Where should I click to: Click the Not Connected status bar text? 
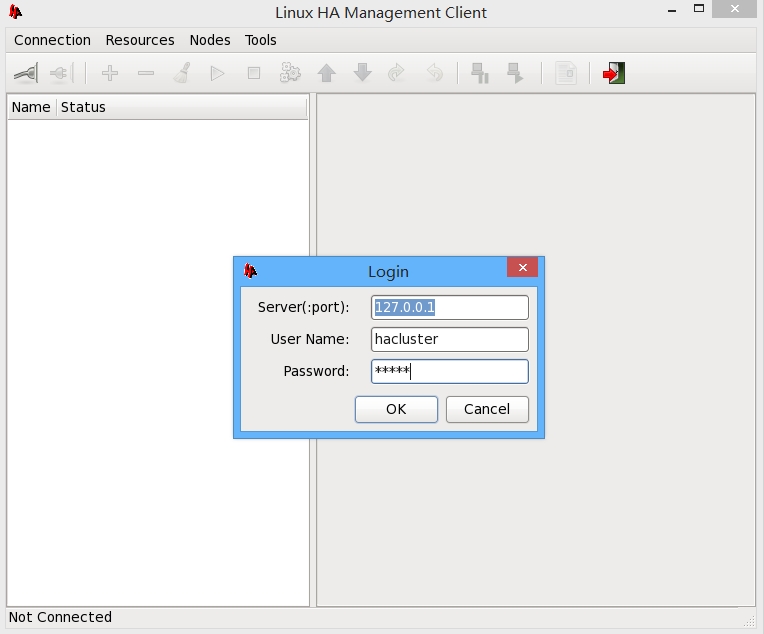pyautogui.click(x=60, y=617)
